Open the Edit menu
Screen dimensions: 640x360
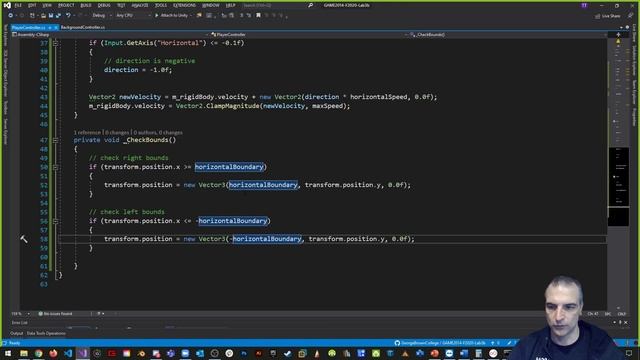tap(32, 5)
